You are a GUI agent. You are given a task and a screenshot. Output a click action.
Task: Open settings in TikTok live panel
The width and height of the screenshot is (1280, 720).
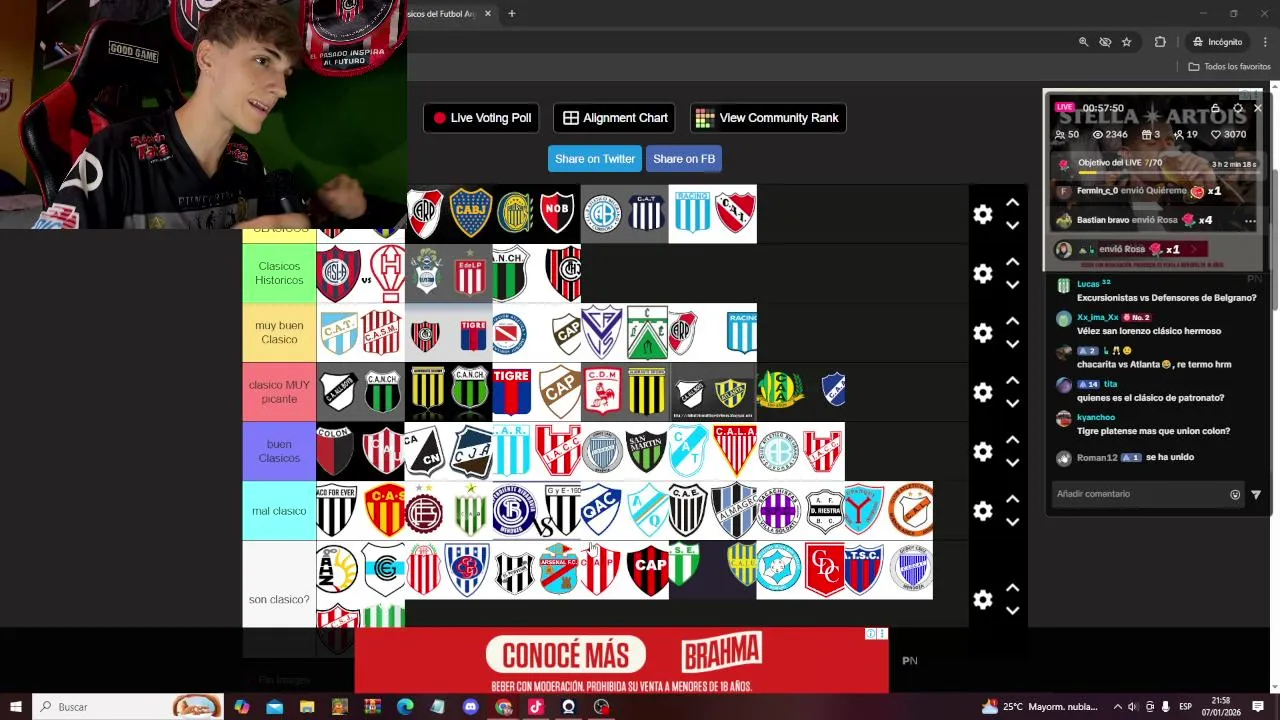point(1238,108)
